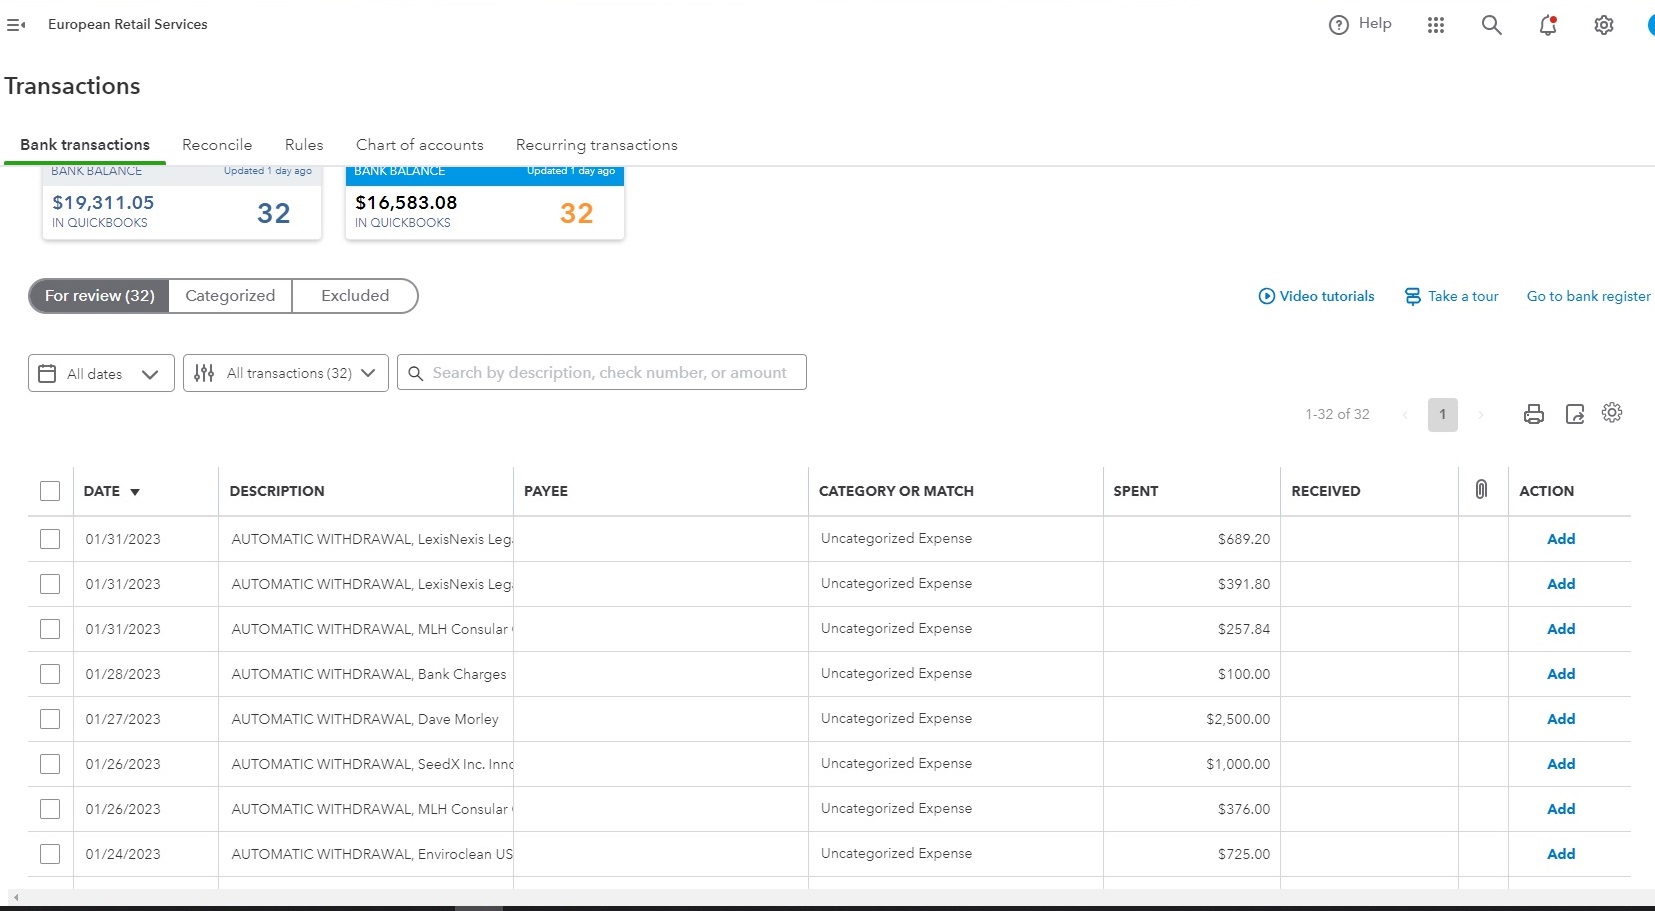Image resolution: width=1655 pixels, height=911 pixels.
Task: Go to Chart of accounts tab
Action: pos(420,145)
